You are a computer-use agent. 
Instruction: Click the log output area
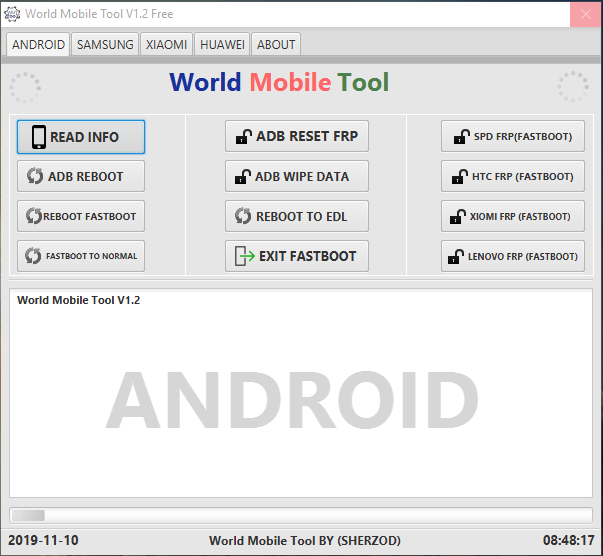[301, 393]
